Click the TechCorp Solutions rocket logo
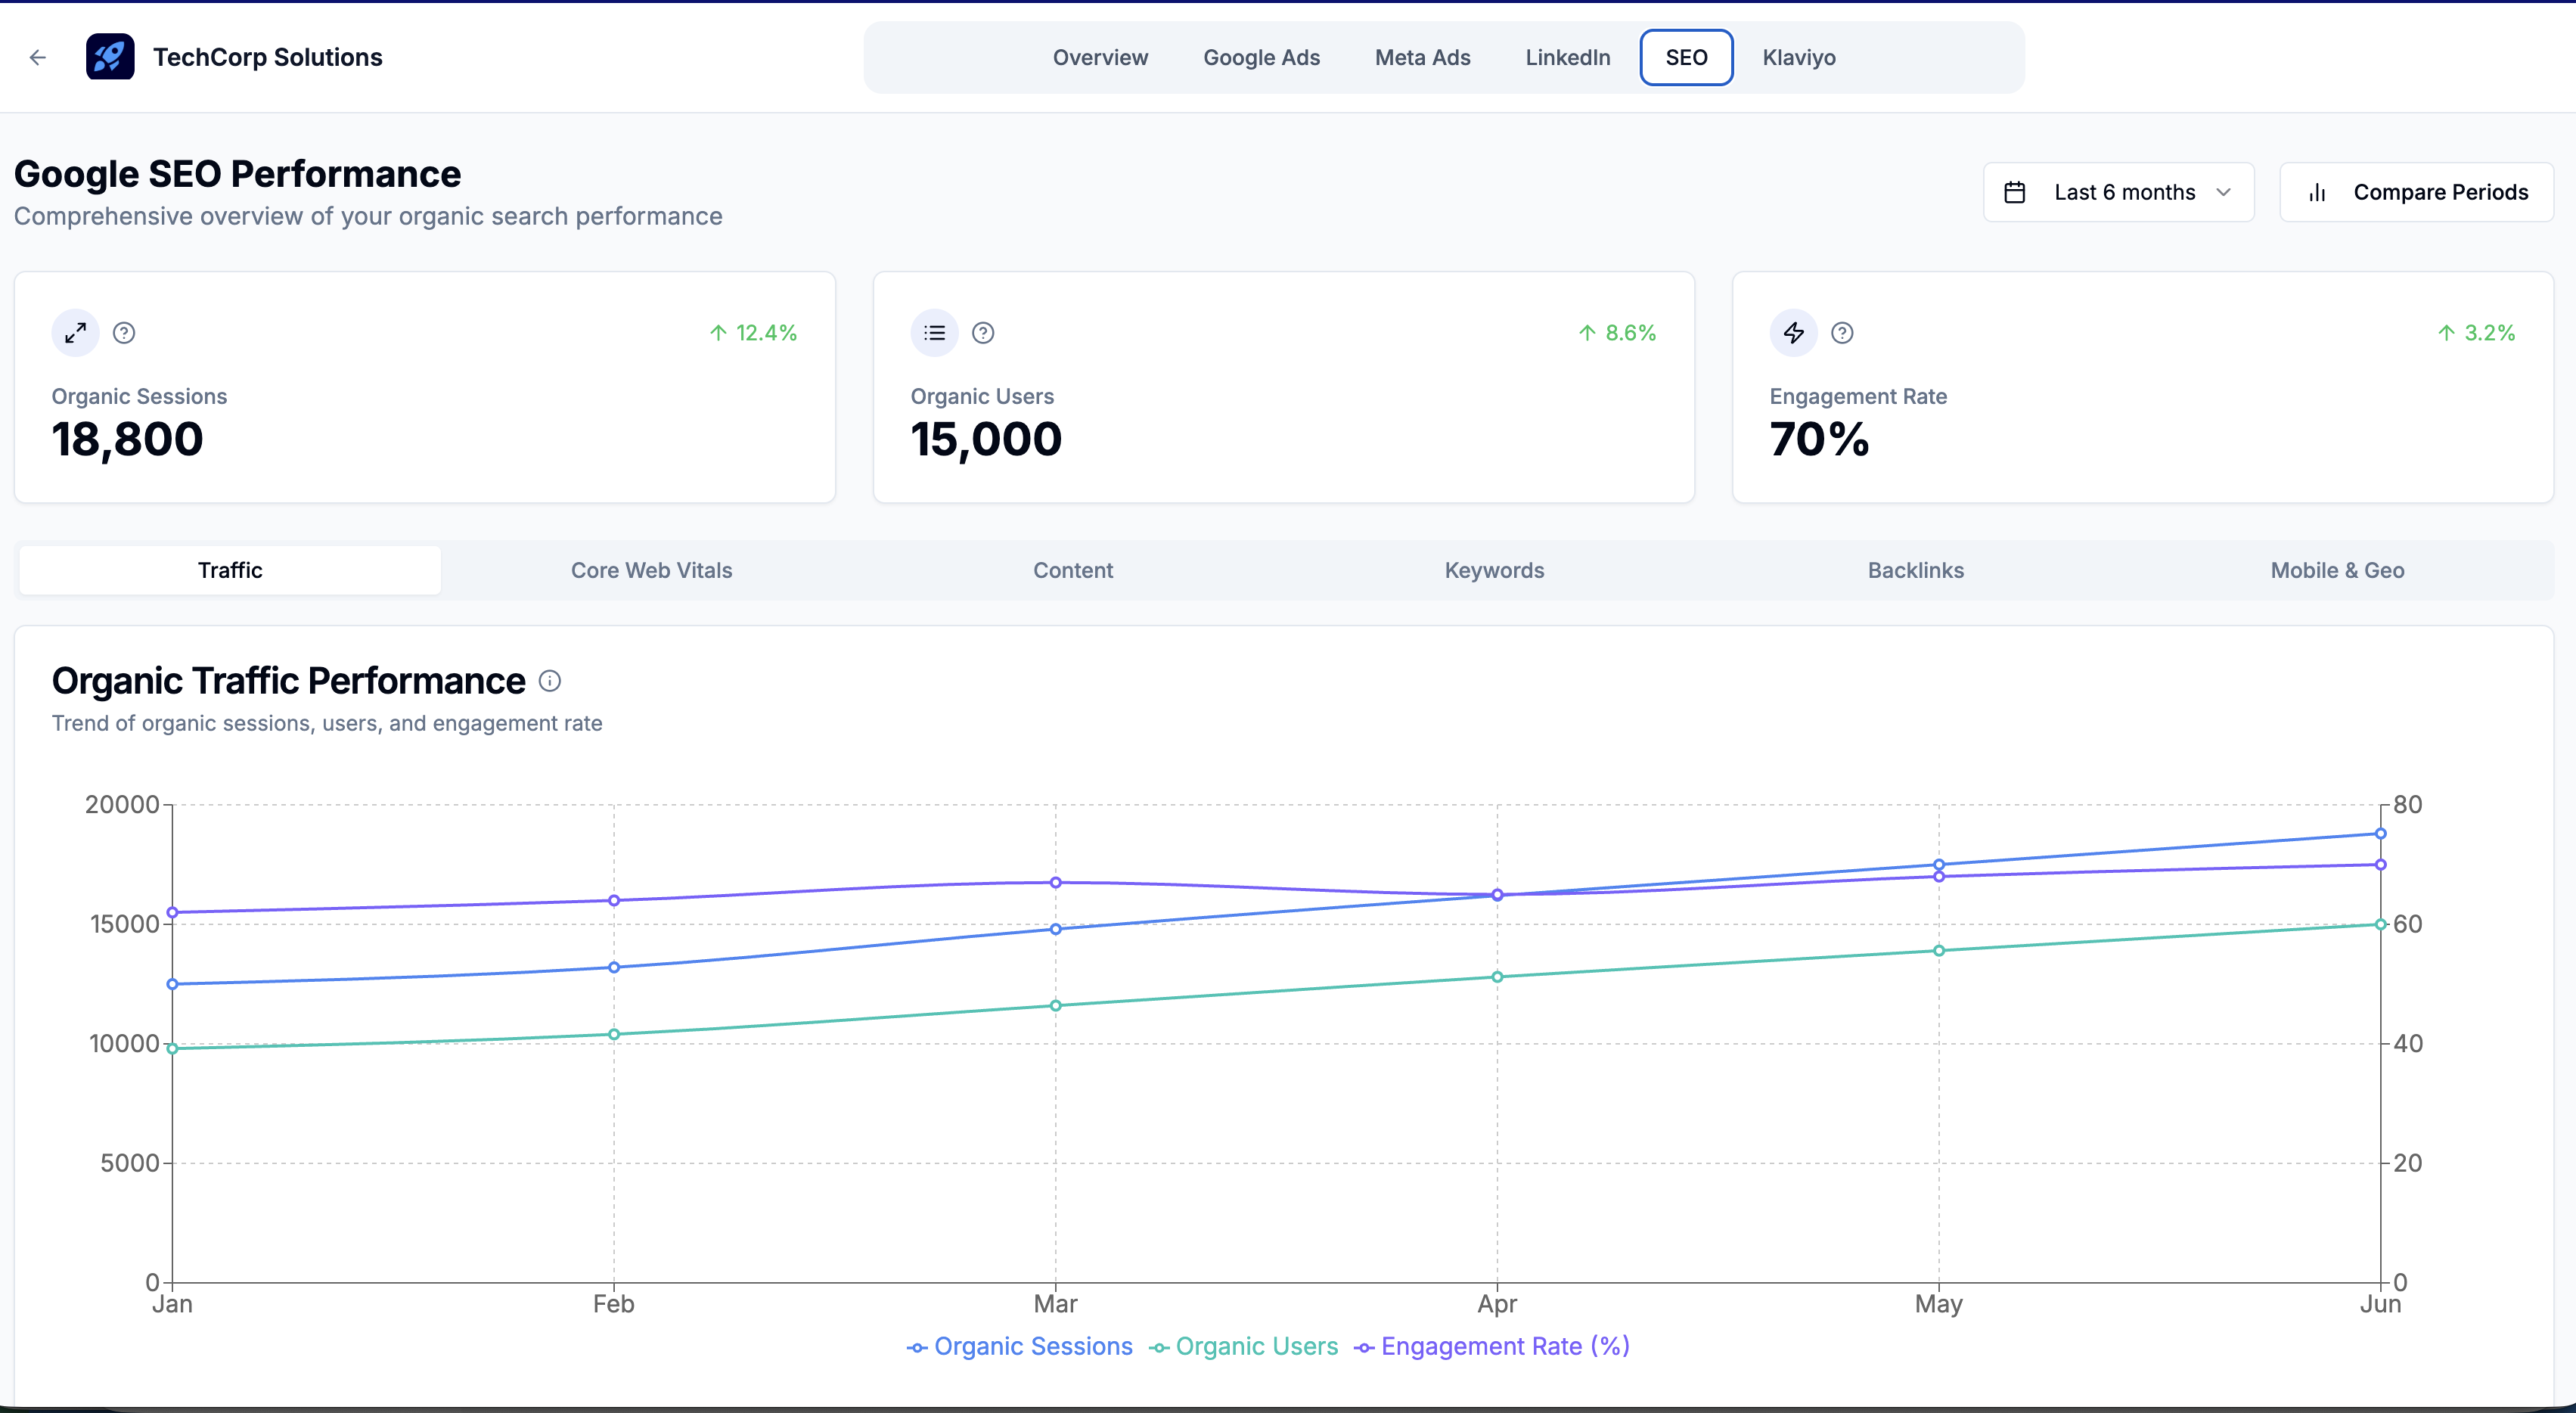2576x1413 pixels. tap(110, 57)
